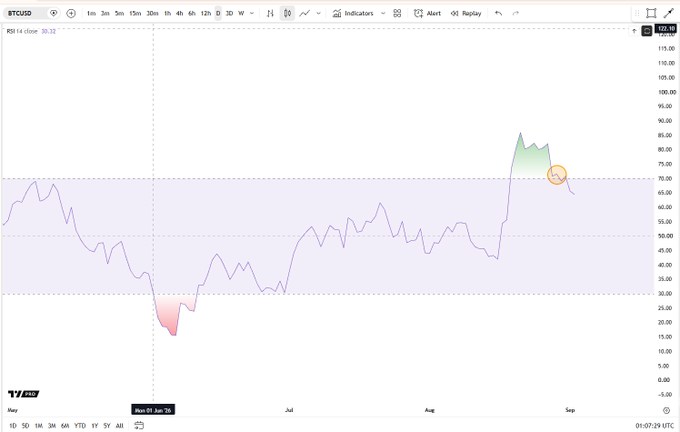Click the eye icon beside BTCUSD
Screen dimensions: 680x432
54,13
